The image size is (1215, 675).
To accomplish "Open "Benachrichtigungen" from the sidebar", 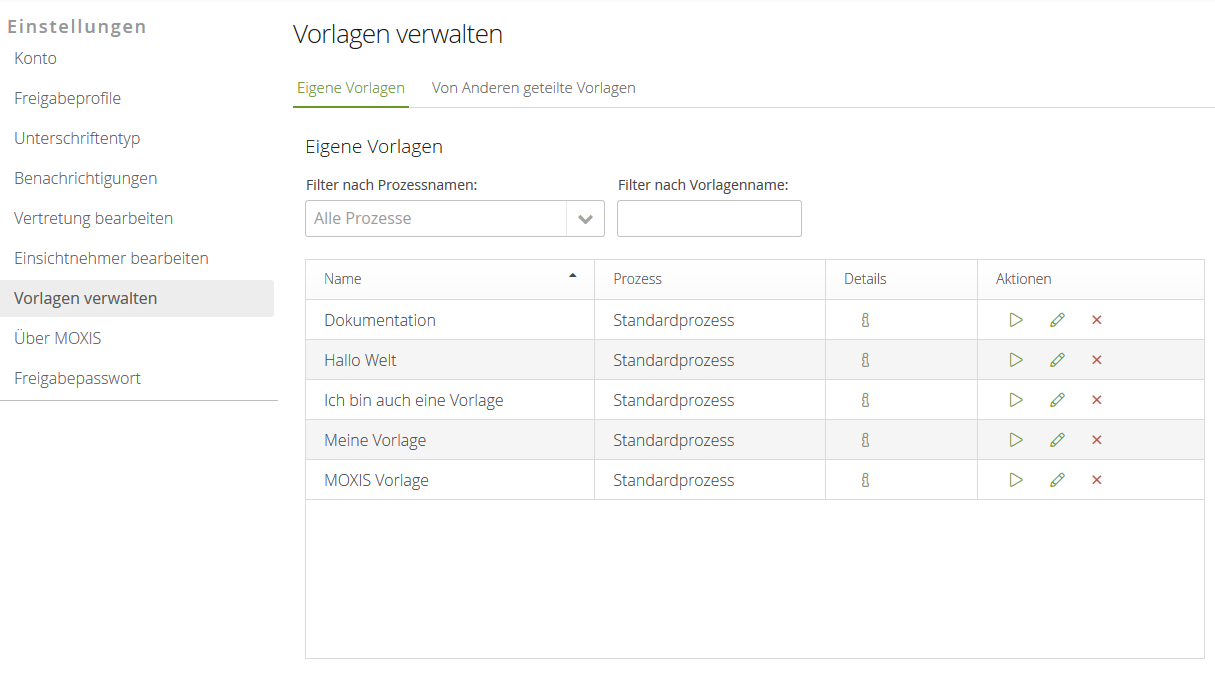I will pos(85,178).
